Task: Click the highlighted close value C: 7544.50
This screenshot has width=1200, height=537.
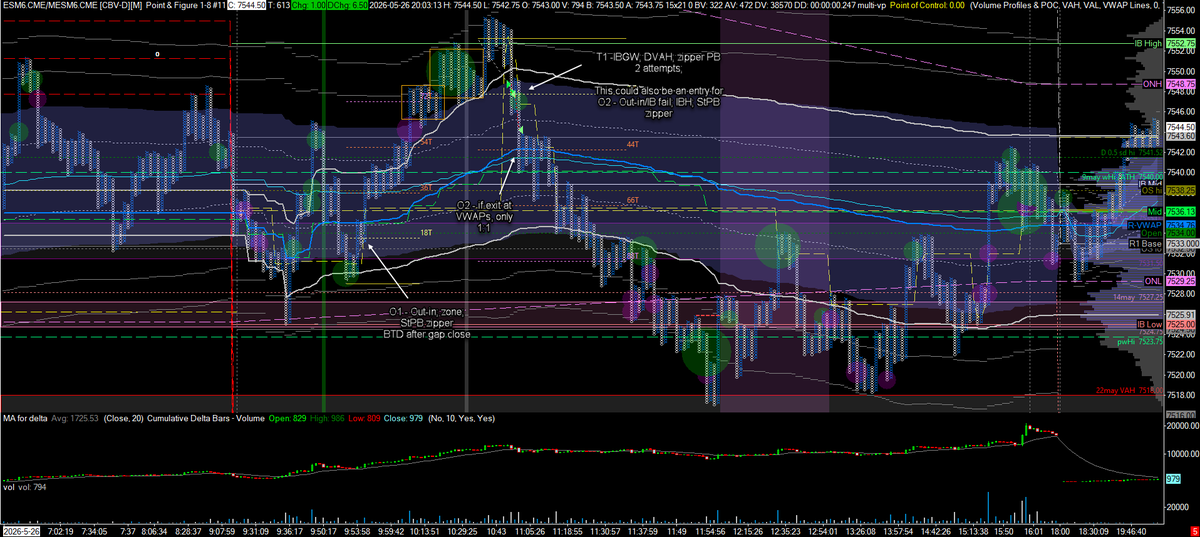Action: (x=246, y=5)
